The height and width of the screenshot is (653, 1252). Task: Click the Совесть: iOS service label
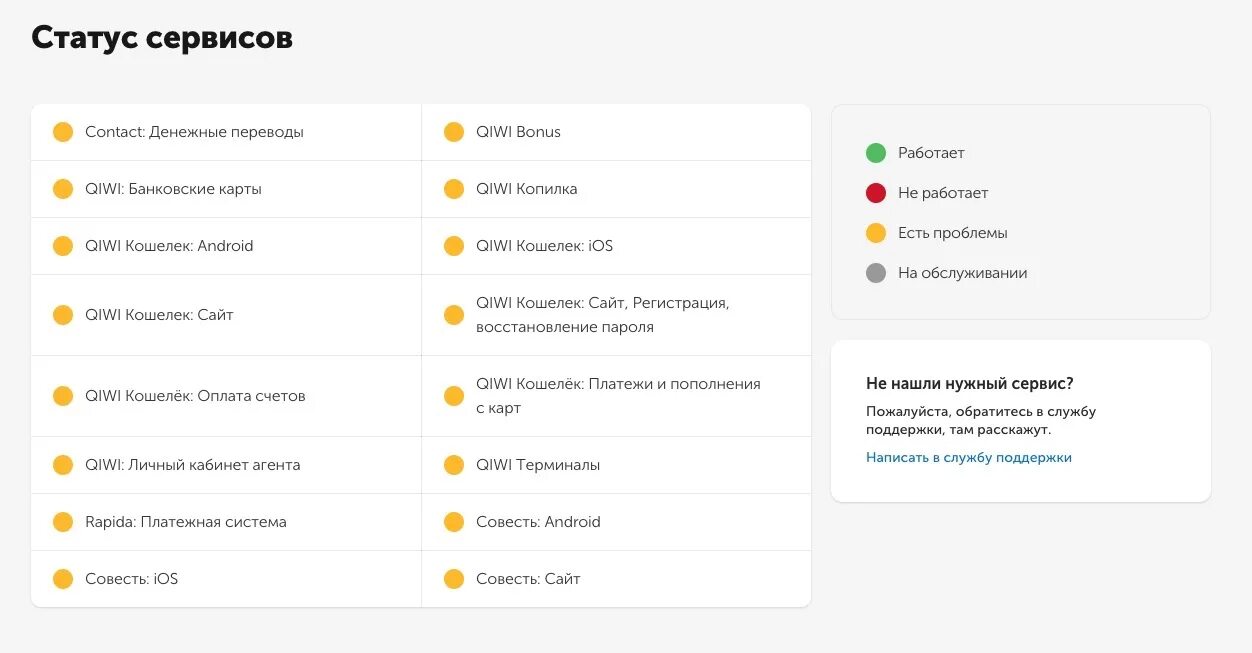point(131,579)
